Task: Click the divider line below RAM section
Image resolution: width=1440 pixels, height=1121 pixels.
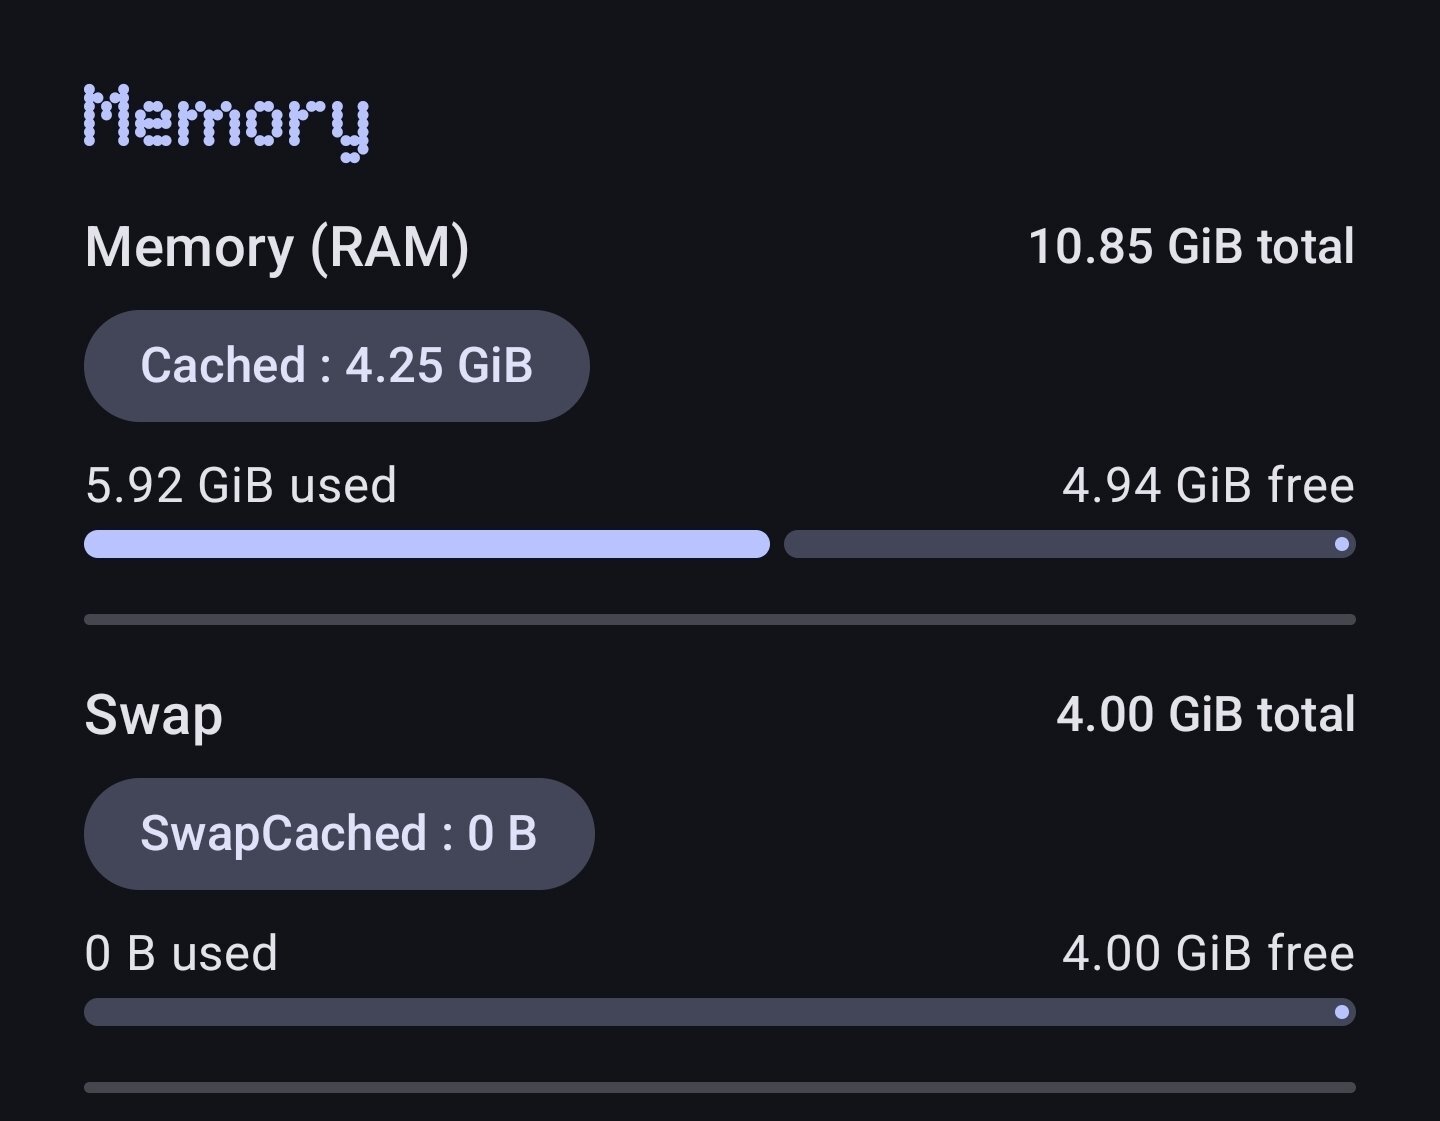Action: pyautogui.click(x=720, y=620)
